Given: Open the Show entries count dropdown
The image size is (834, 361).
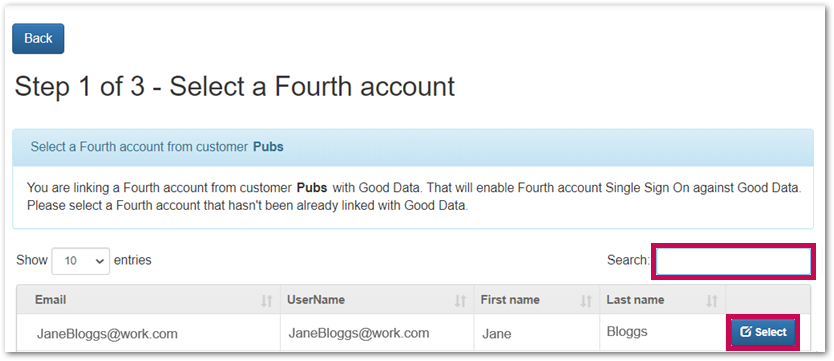Looking at the screenshot, I should 81,261.
